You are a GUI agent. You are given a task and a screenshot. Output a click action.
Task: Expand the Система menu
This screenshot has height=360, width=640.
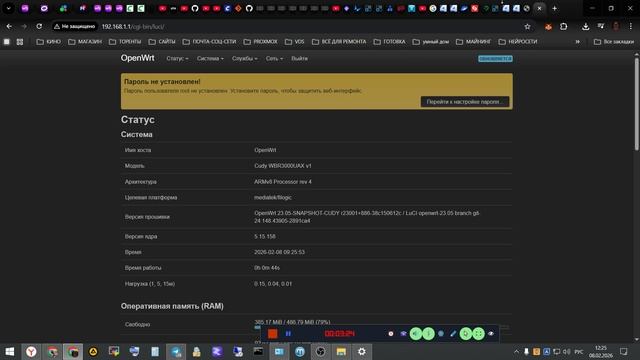(x=210, y=58)
